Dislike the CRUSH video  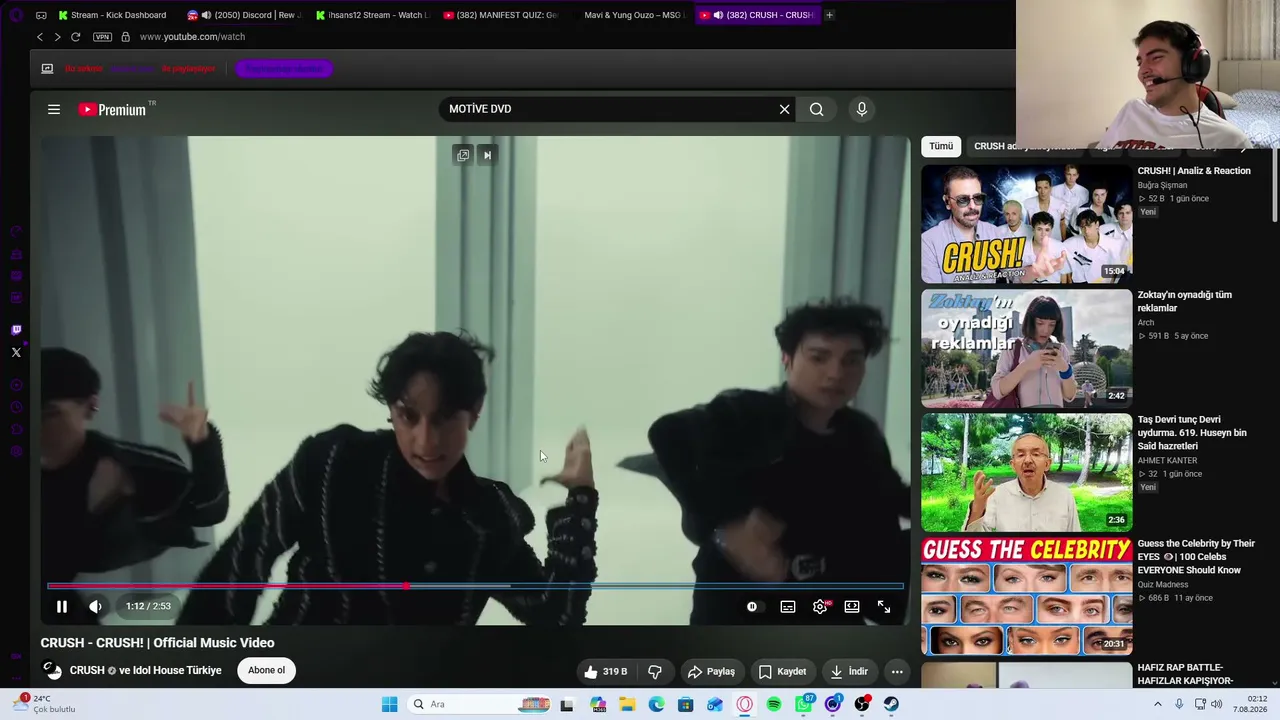pyautogui.click(x=655, y=671)
